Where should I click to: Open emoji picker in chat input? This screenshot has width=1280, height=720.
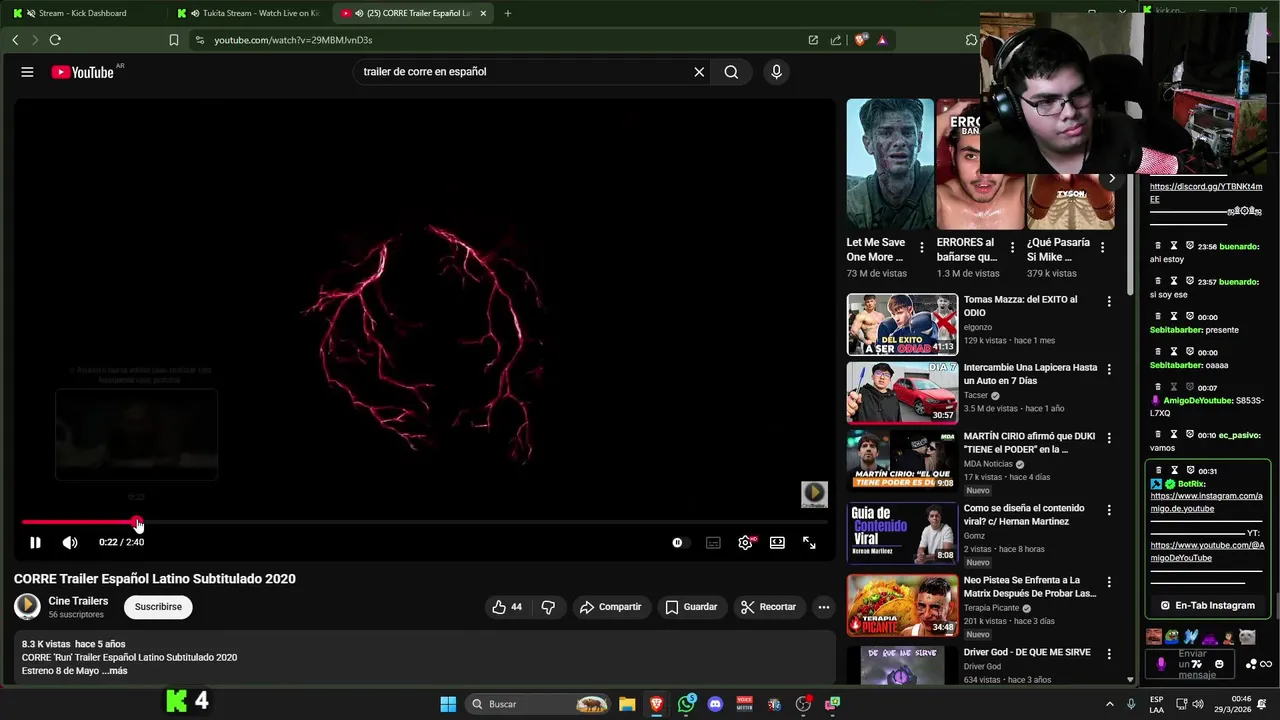pos(1219,664)
